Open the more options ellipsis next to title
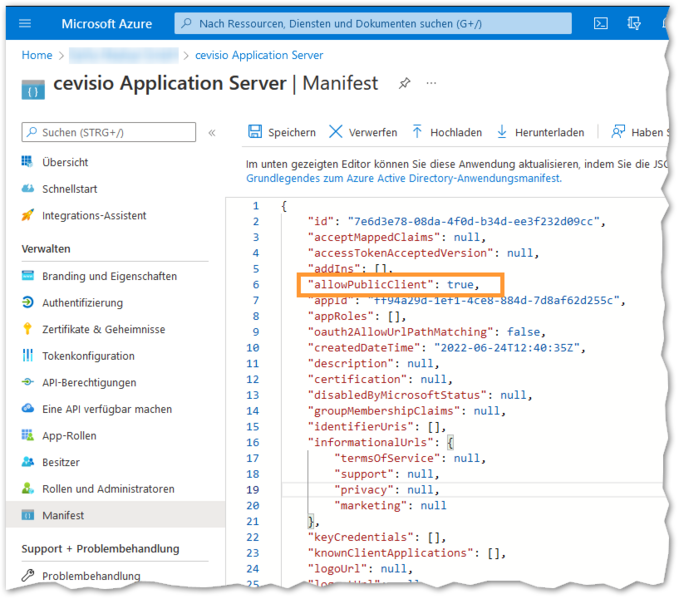 coord(431,83)
